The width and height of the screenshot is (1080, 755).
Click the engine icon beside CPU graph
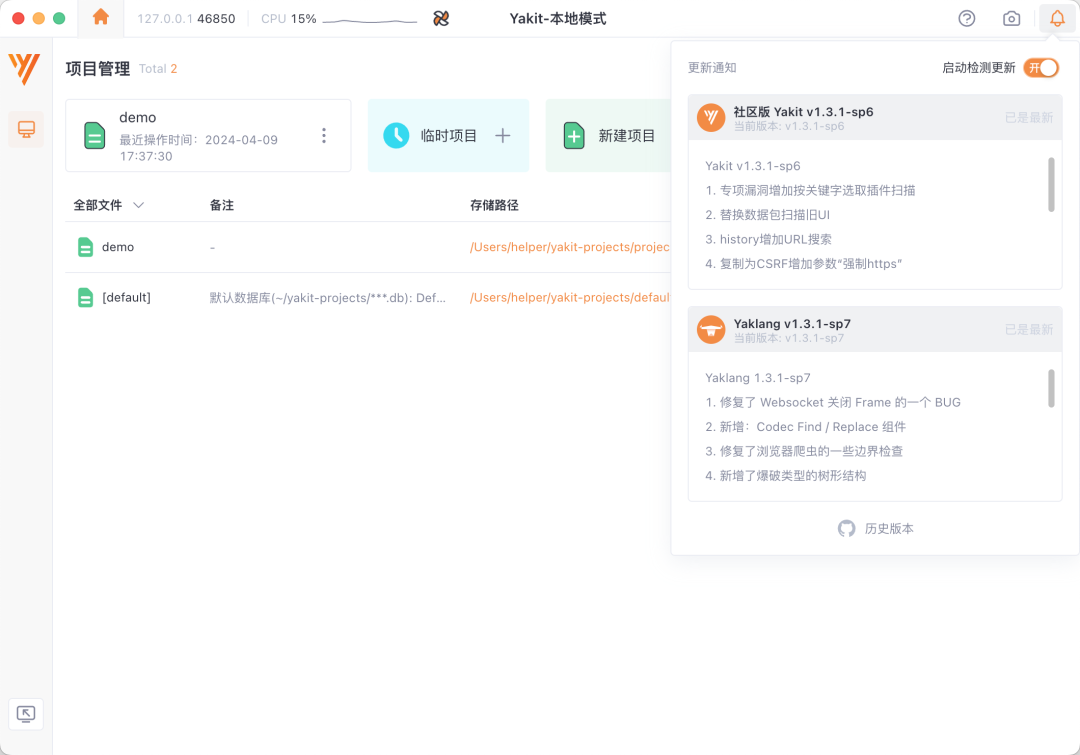(441, 19)
